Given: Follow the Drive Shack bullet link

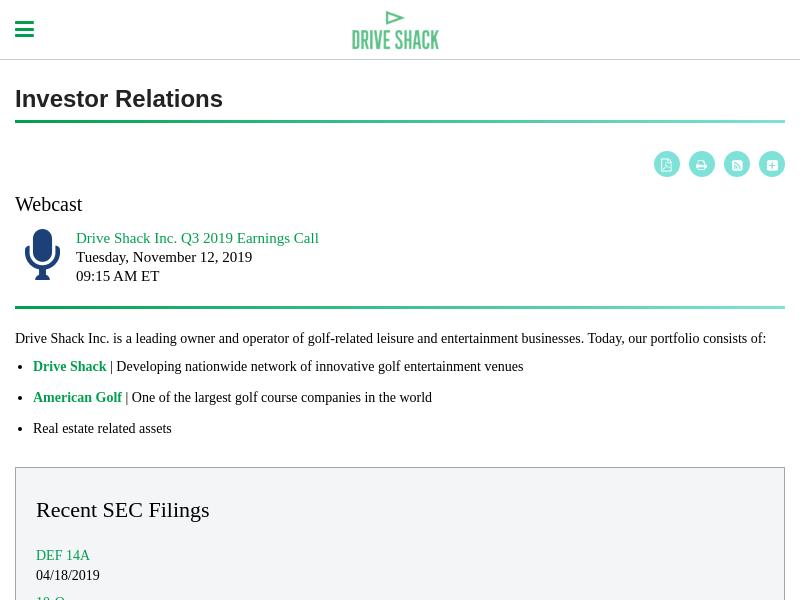Looking at the screenshot, I should 70,366.
